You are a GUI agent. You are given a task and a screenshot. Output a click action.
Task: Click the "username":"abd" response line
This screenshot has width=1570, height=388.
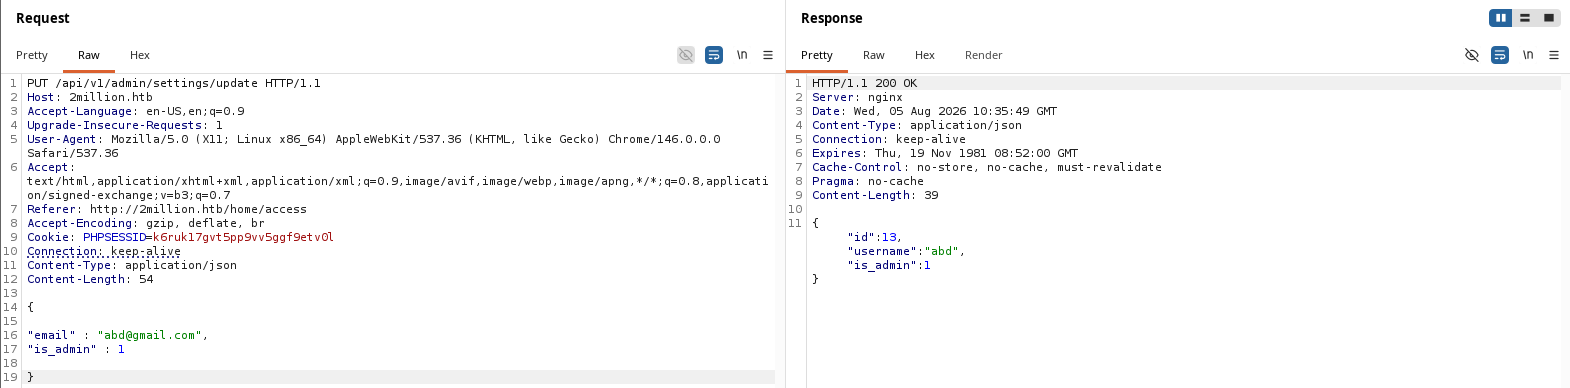(x=907, y=251)
